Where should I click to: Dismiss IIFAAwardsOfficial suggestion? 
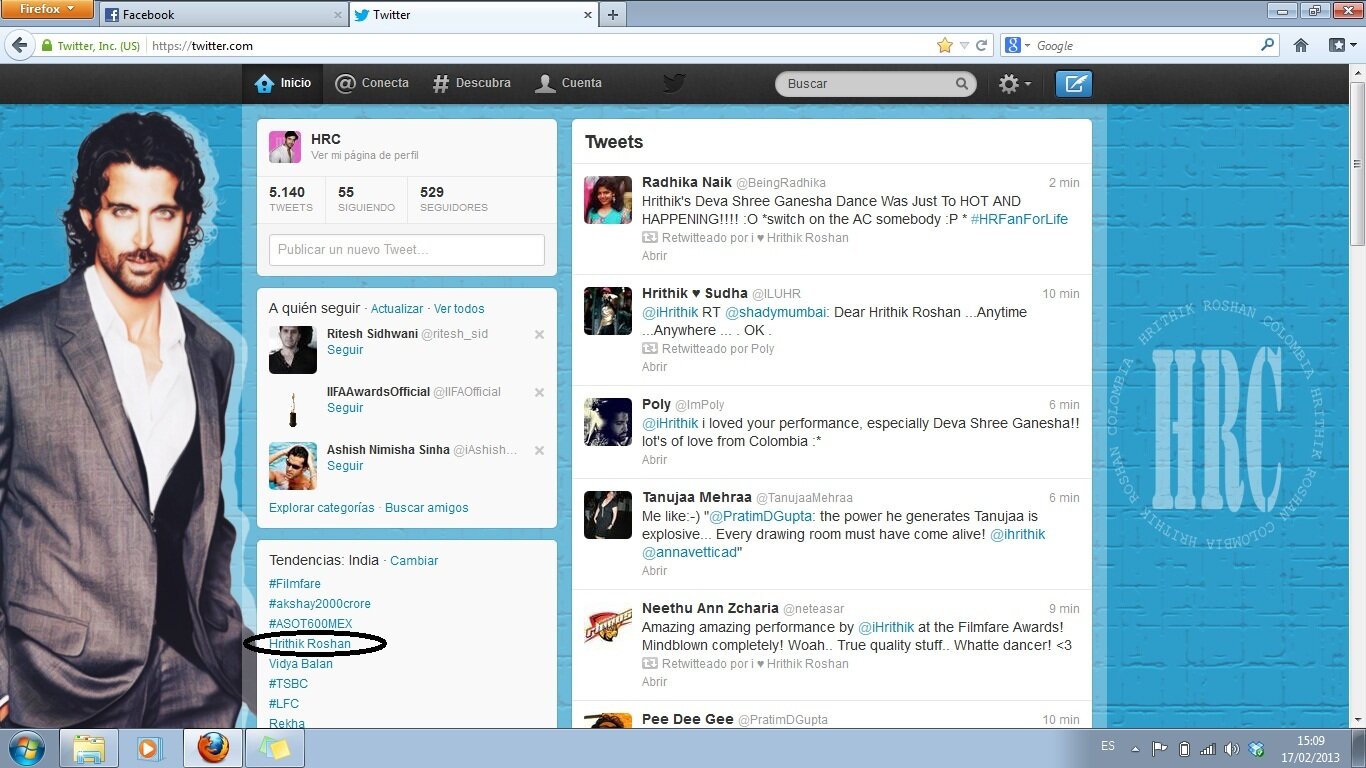[x=539, y=392]
